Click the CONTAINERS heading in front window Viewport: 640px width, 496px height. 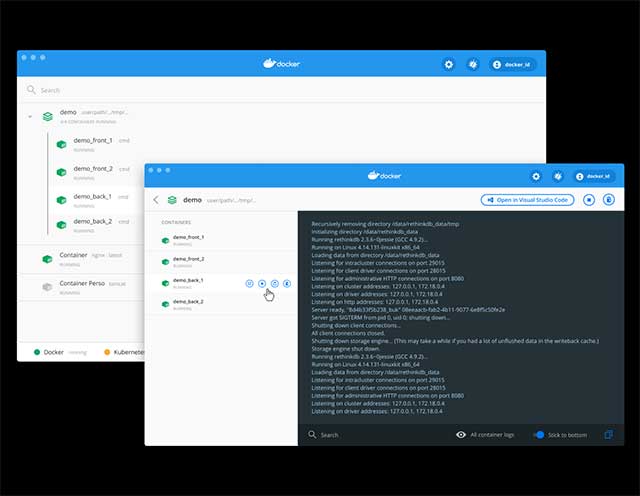(176, 222)
